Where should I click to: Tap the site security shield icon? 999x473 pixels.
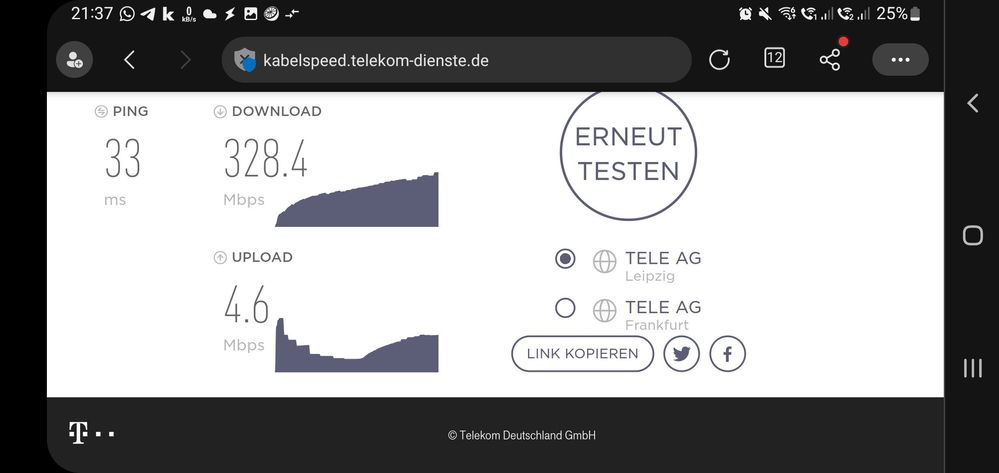tap(245, 61)
